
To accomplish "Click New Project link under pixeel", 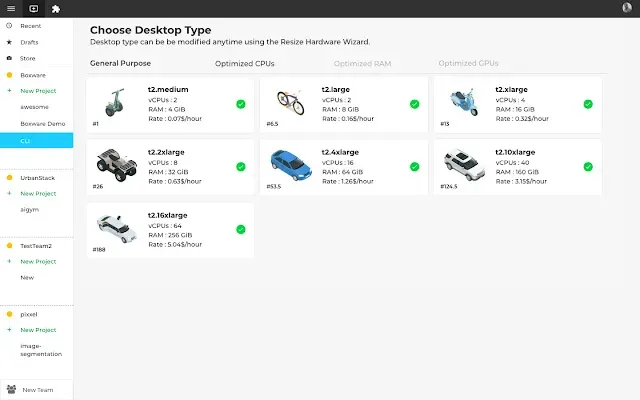I will (x=38, y=330).
